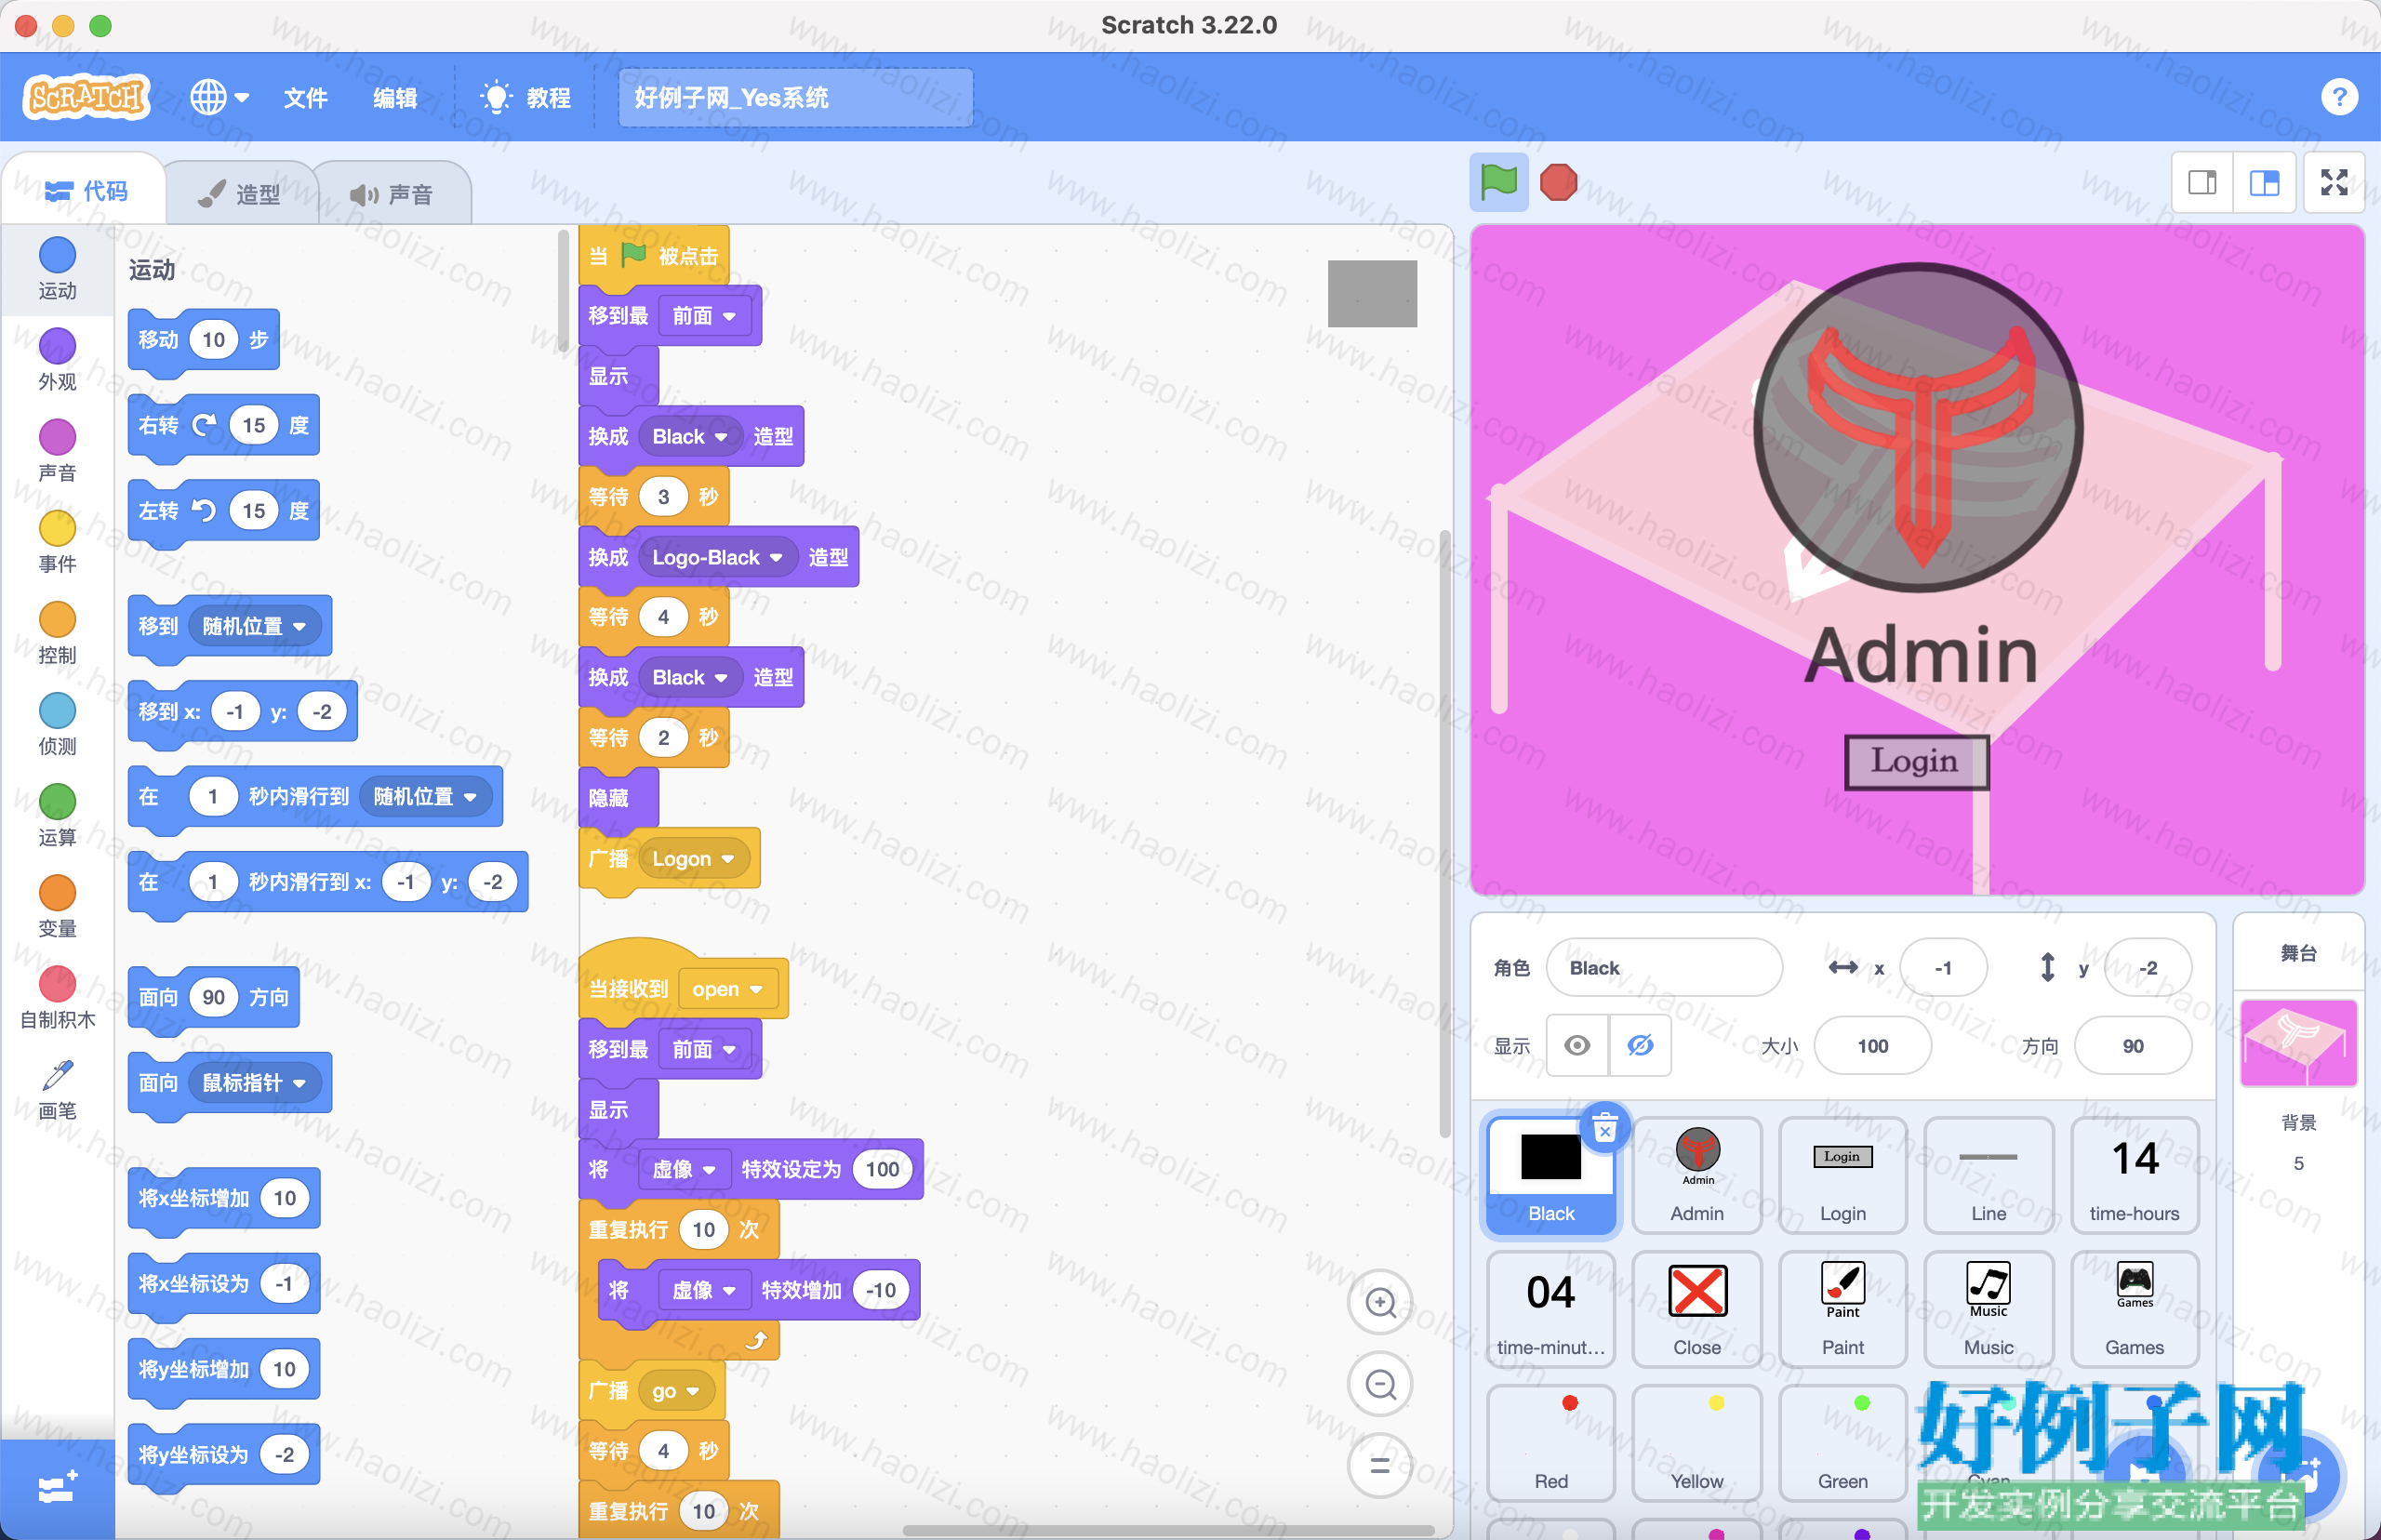Select the Login sprite
This screenshot has width=2381, height=1540.
[1842, 1175]
